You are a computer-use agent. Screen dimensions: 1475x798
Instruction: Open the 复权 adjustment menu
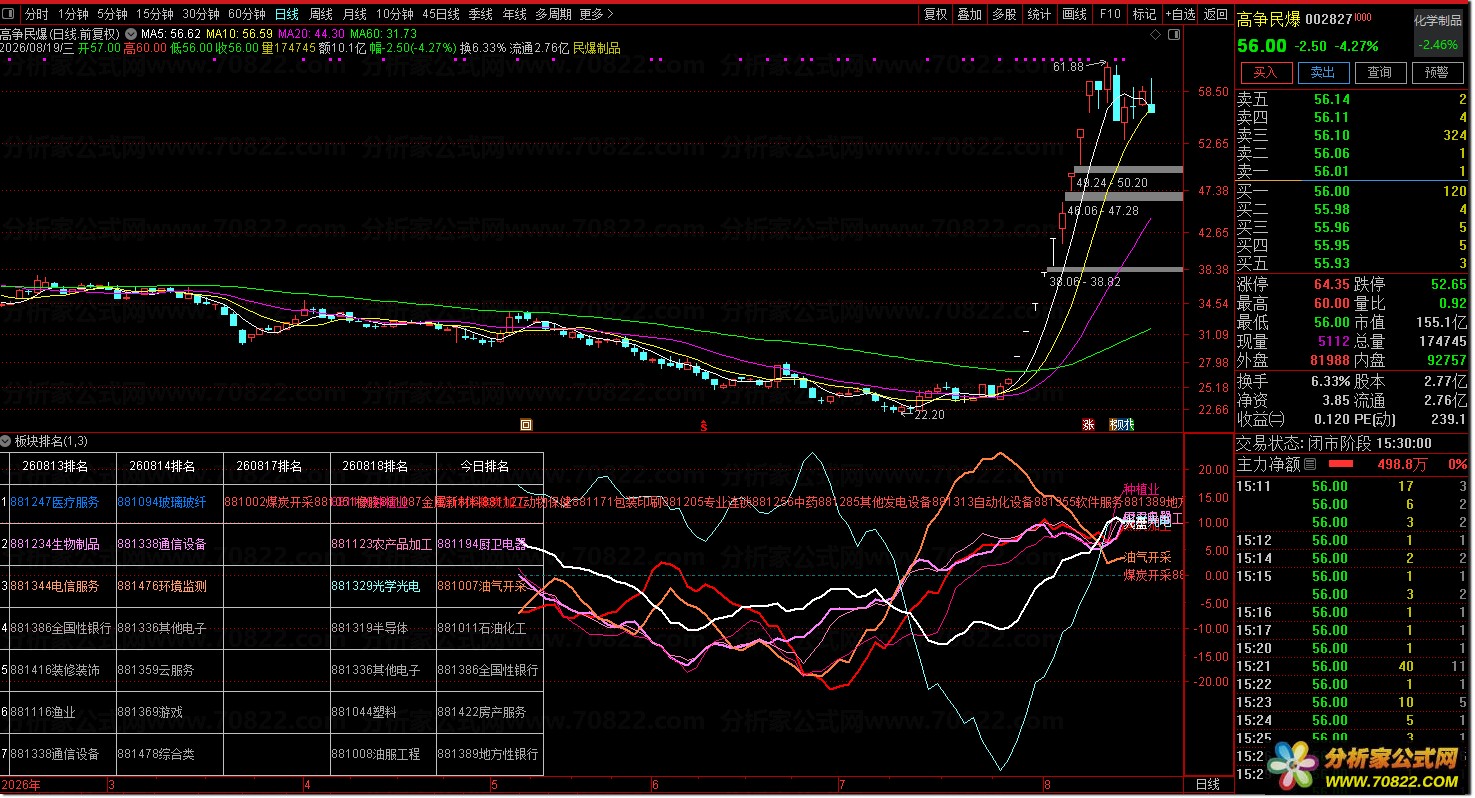[x=935, y=14]
